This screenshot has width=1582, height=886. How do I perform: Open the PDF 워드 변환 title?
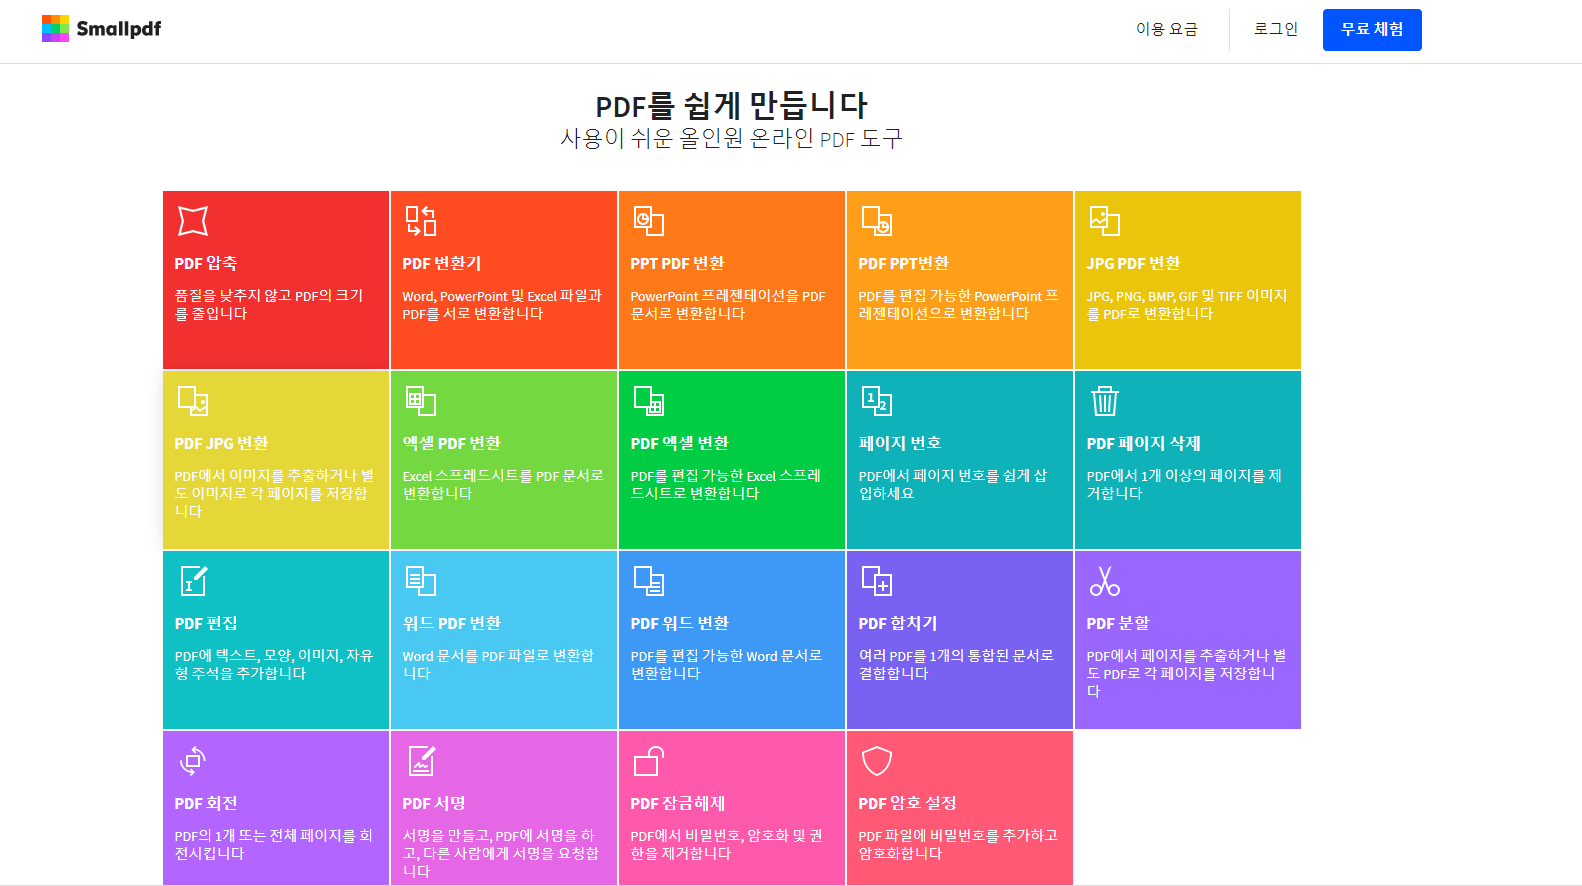click(680, 623)
